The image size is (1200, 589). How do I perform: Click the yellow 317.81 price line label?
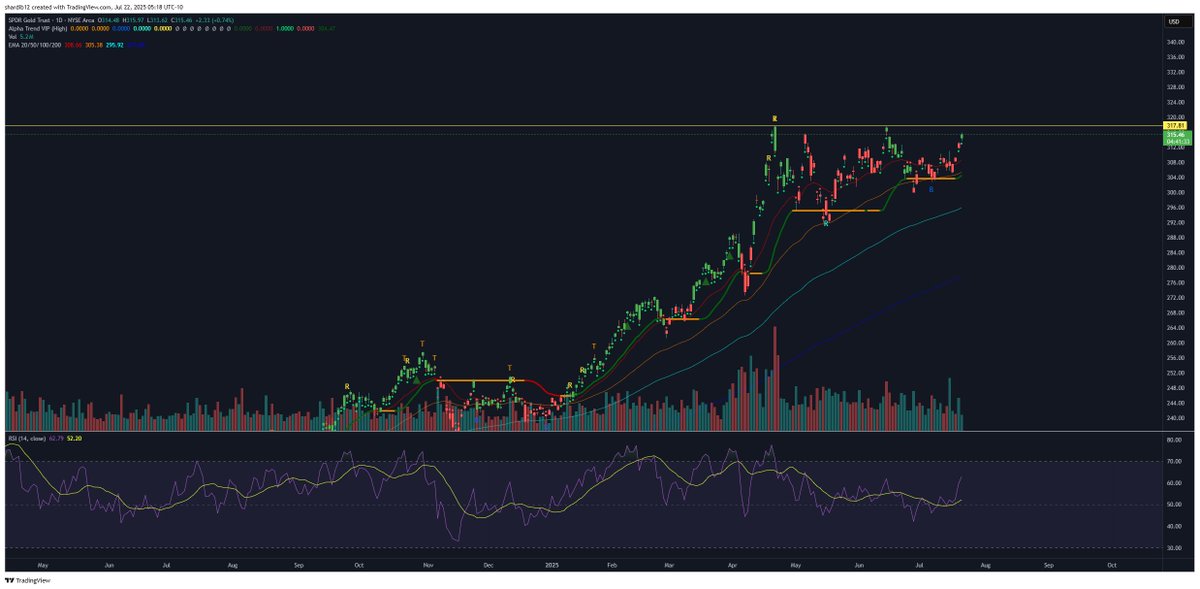(1176, 125)
